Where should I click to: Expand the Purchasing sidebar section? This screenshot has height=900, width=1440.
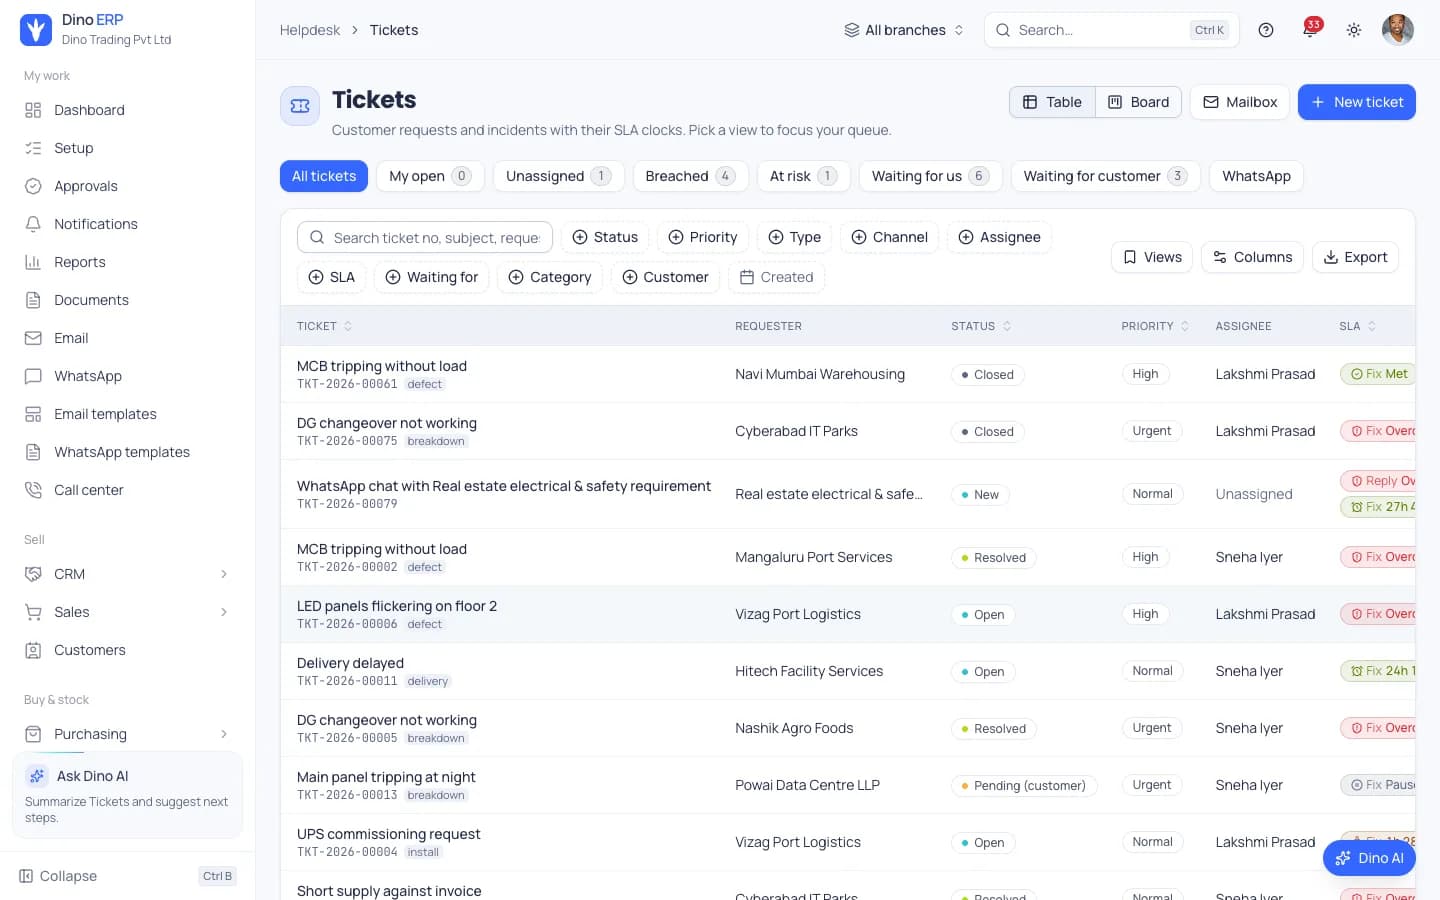(x=127, y=734)
